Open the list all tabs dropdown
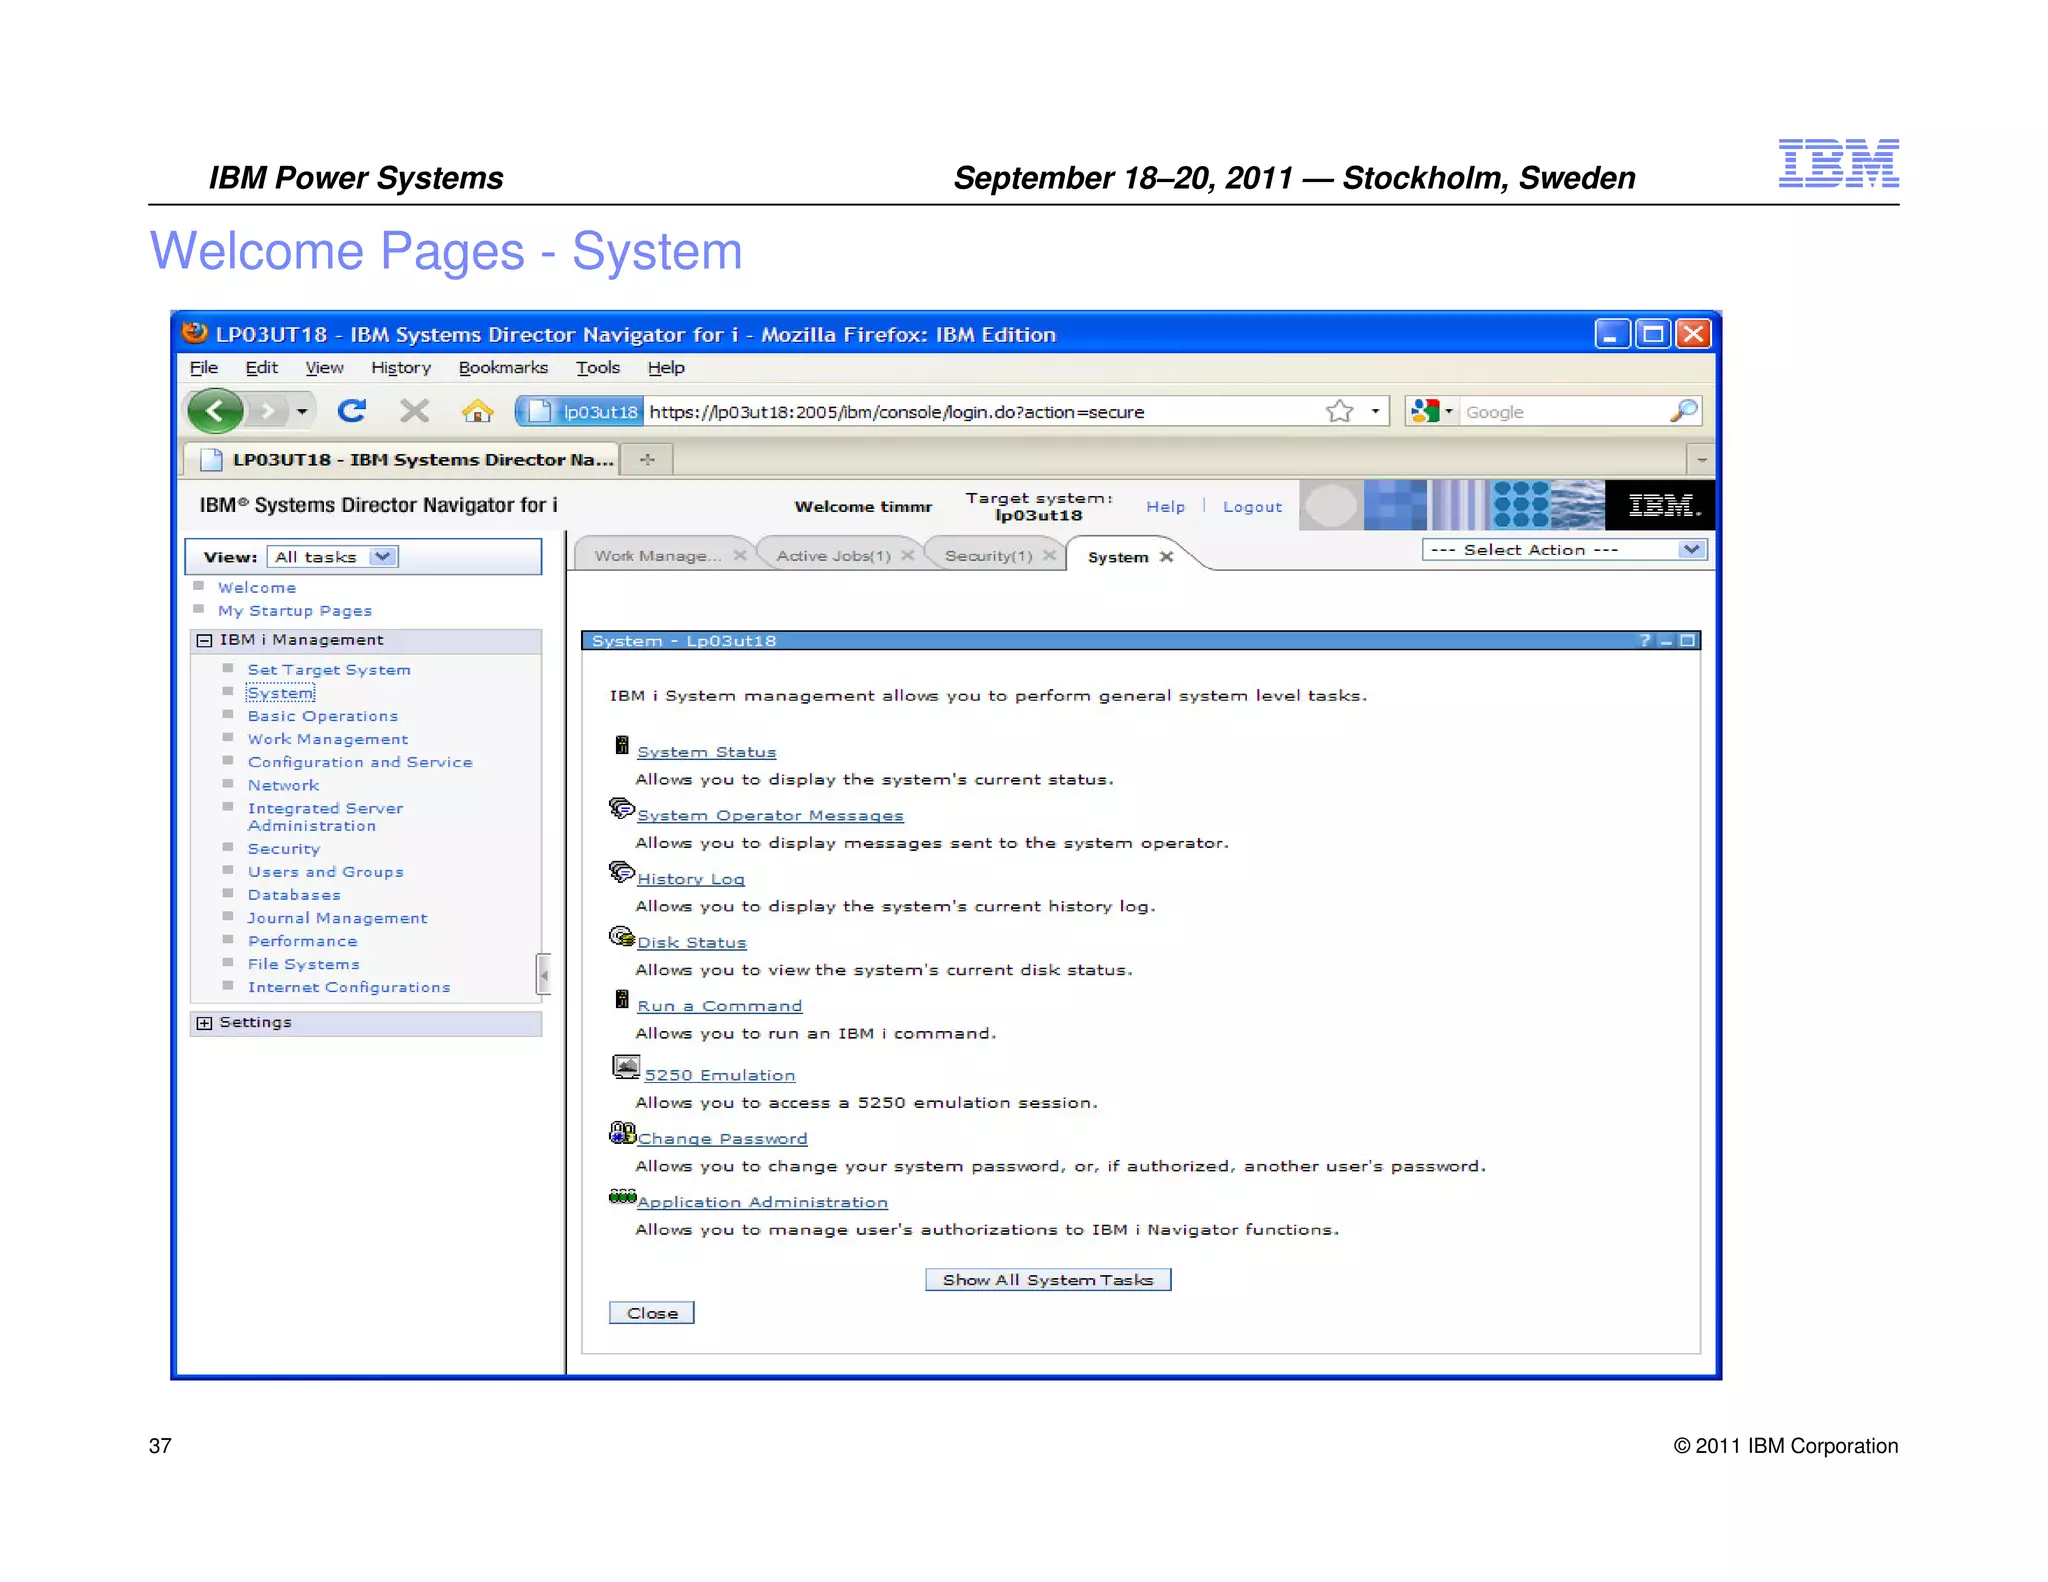This screenshot has height=1582, width=2048. pyautogui.click(x=1701, y=460)
